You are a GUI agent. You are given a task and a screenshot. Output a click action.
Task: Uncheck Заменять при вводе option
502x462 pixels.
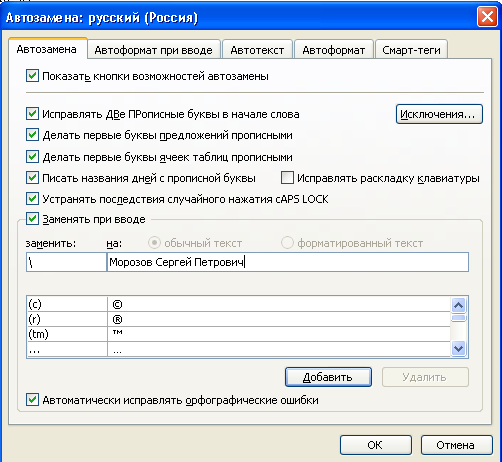click(32, 219)
